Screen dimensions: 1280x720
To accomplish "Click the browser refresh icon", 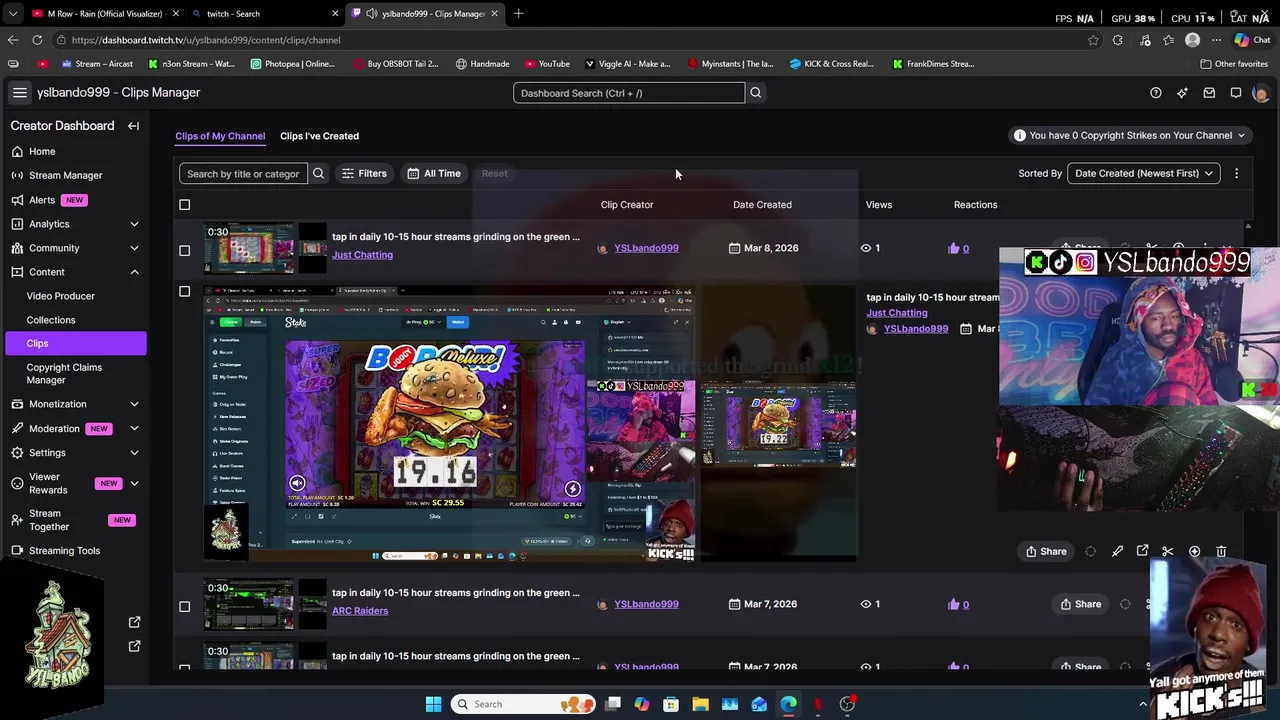I will [x=37, y=40].
